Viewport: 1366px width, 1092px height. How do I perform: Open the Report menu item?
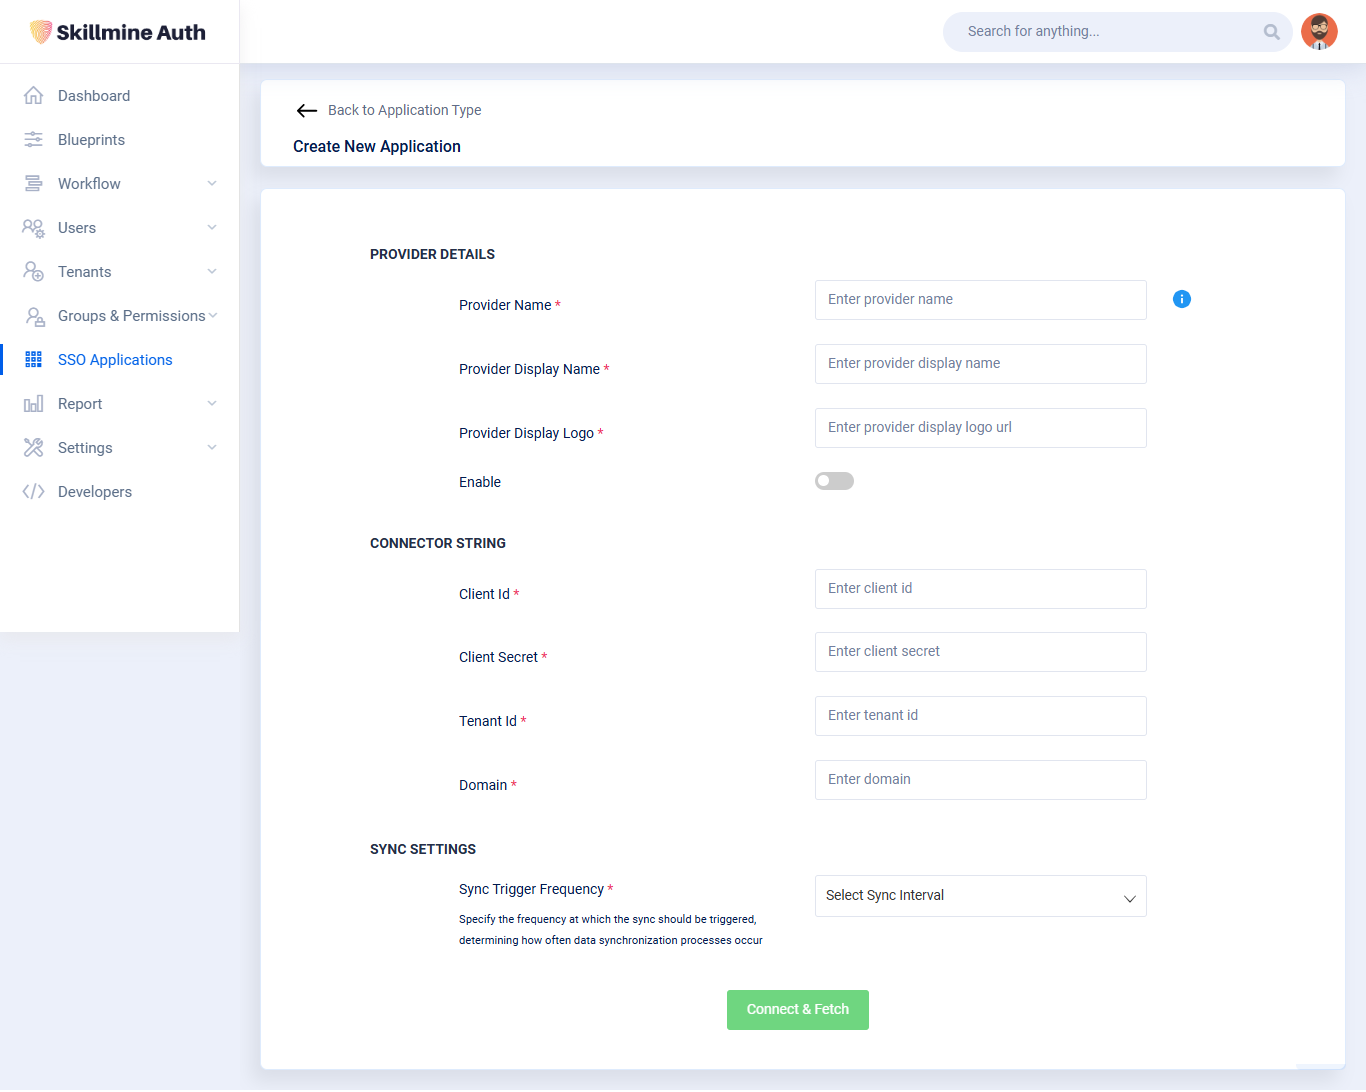80,404
